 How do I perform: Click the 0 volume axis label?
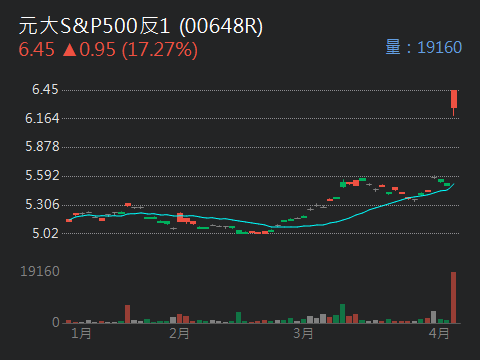tap(56, 322)
